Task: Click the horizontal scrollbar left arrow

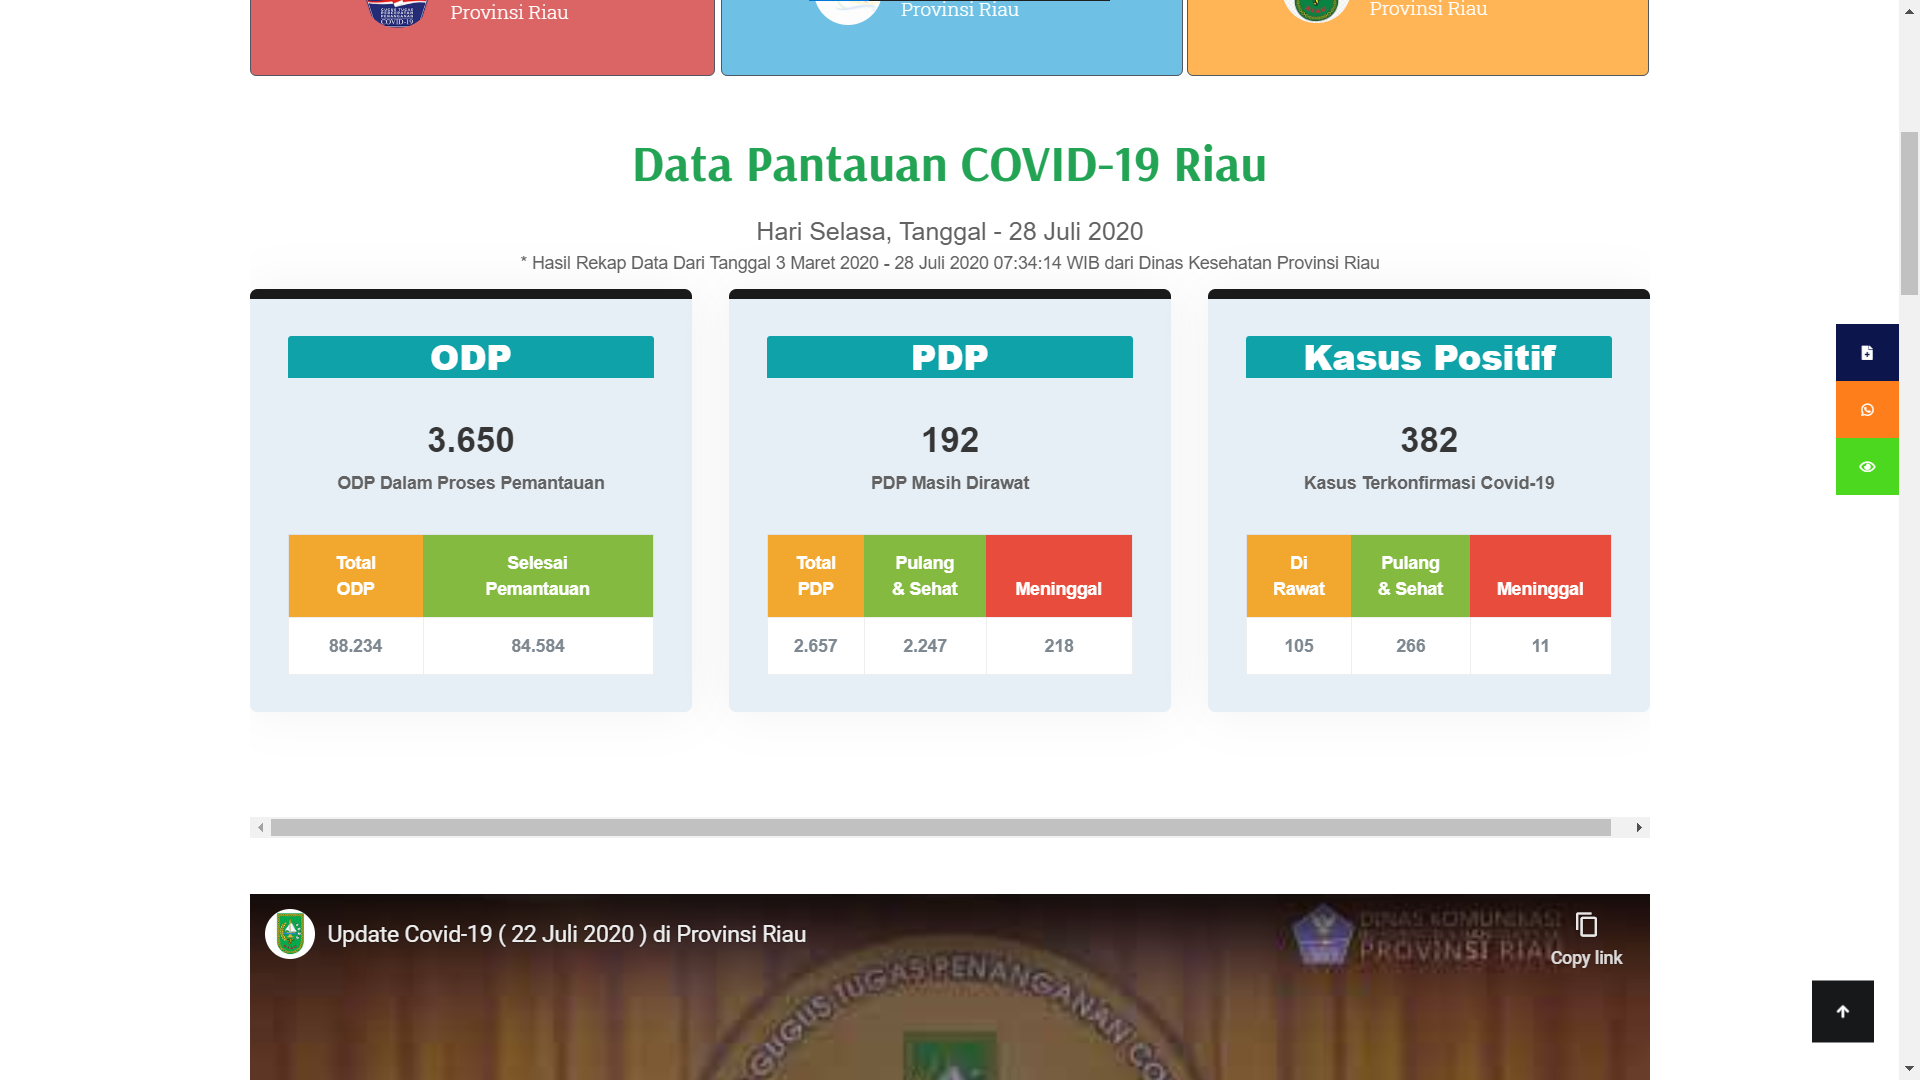Action: tap(260, 828)
